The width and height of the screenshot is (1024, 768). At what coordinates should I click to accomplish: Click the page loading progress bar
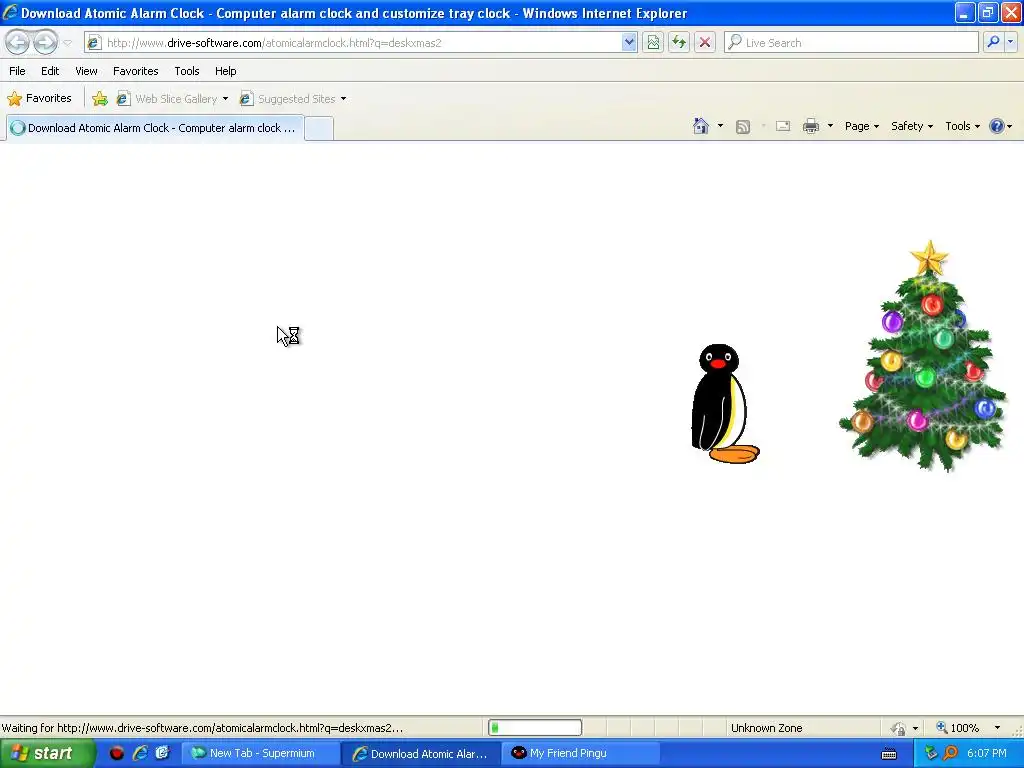535,728
